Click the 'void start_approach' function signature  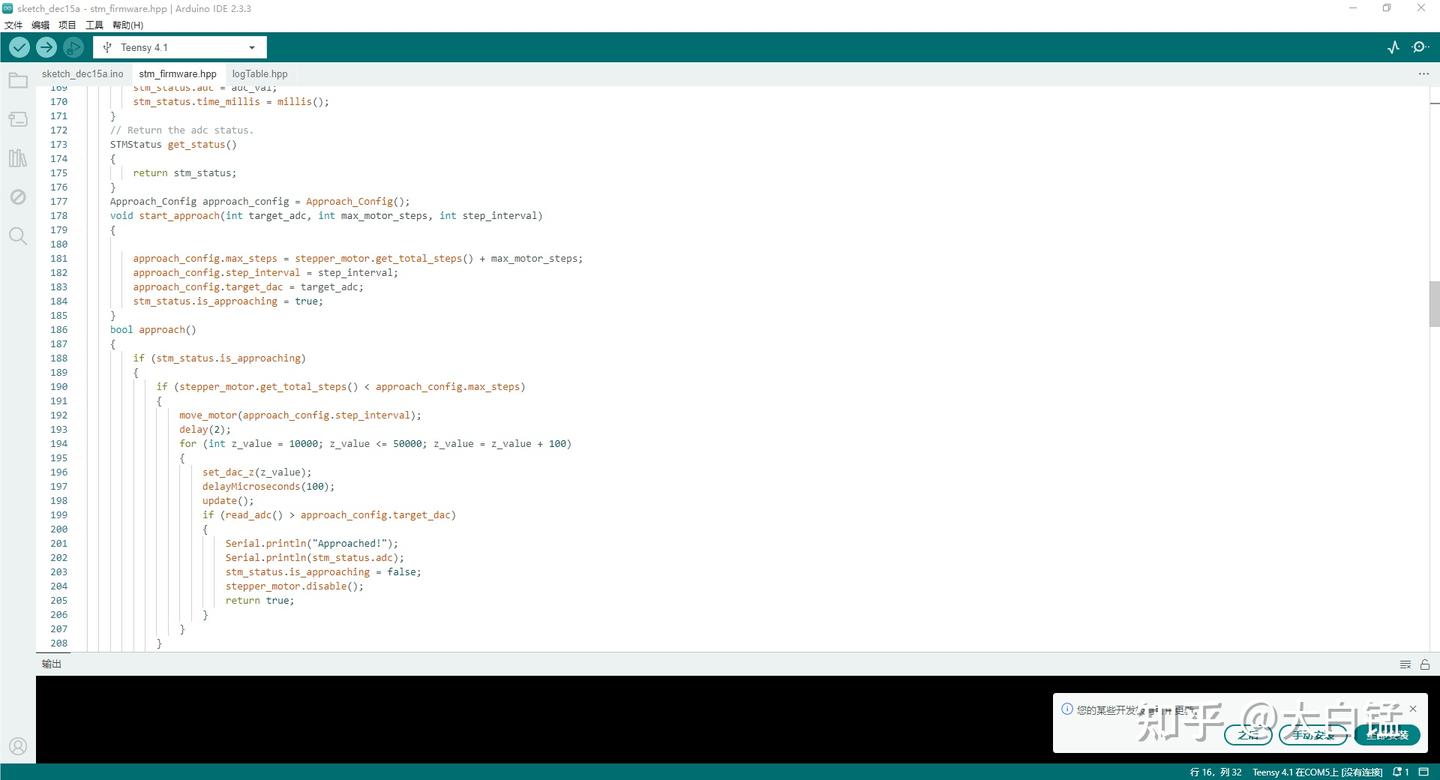327,216
